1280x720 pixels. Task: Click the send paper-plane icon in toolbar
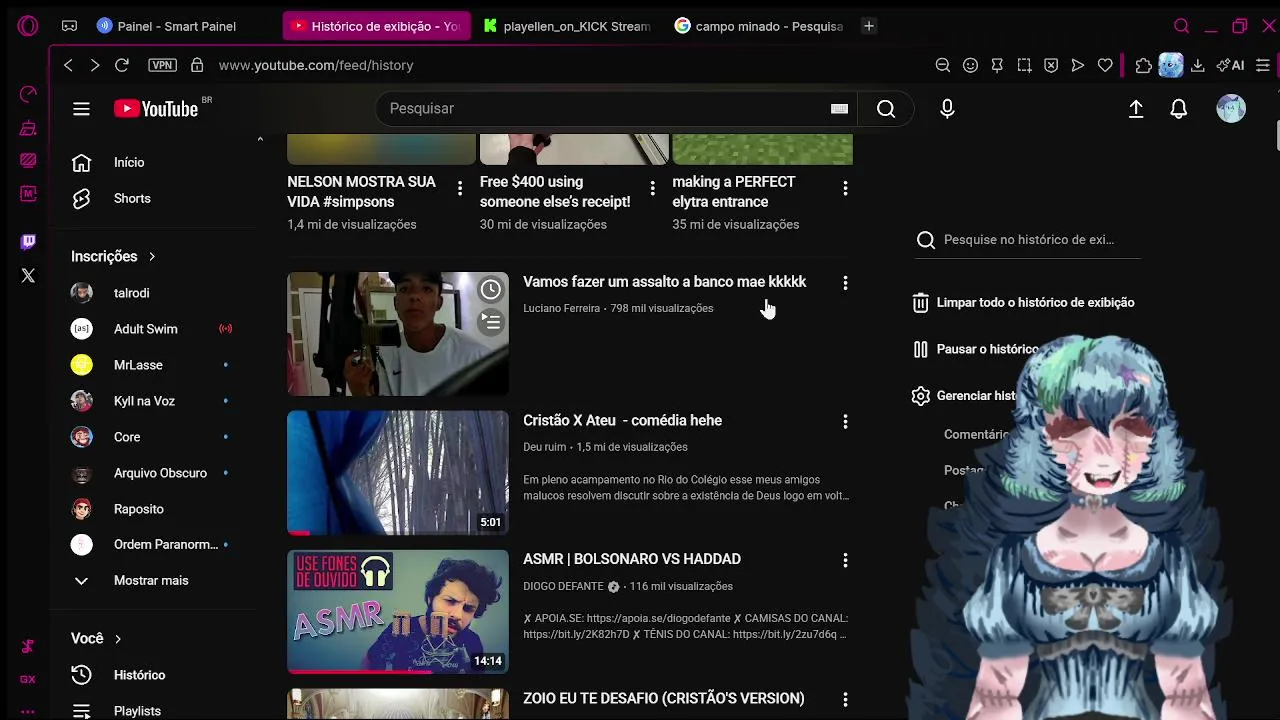pyautogui.click(x=1078, y=65)
